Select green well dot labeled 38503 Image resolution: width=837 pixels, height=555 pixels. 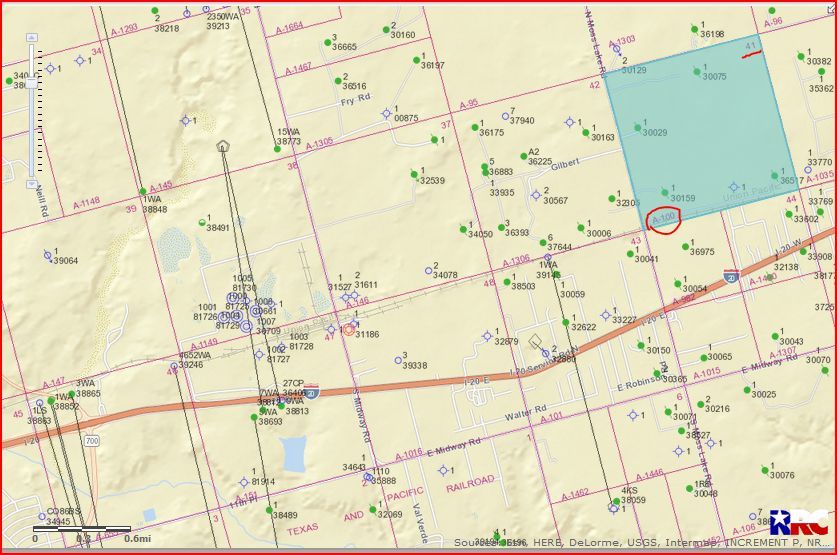tap(507, 282)
